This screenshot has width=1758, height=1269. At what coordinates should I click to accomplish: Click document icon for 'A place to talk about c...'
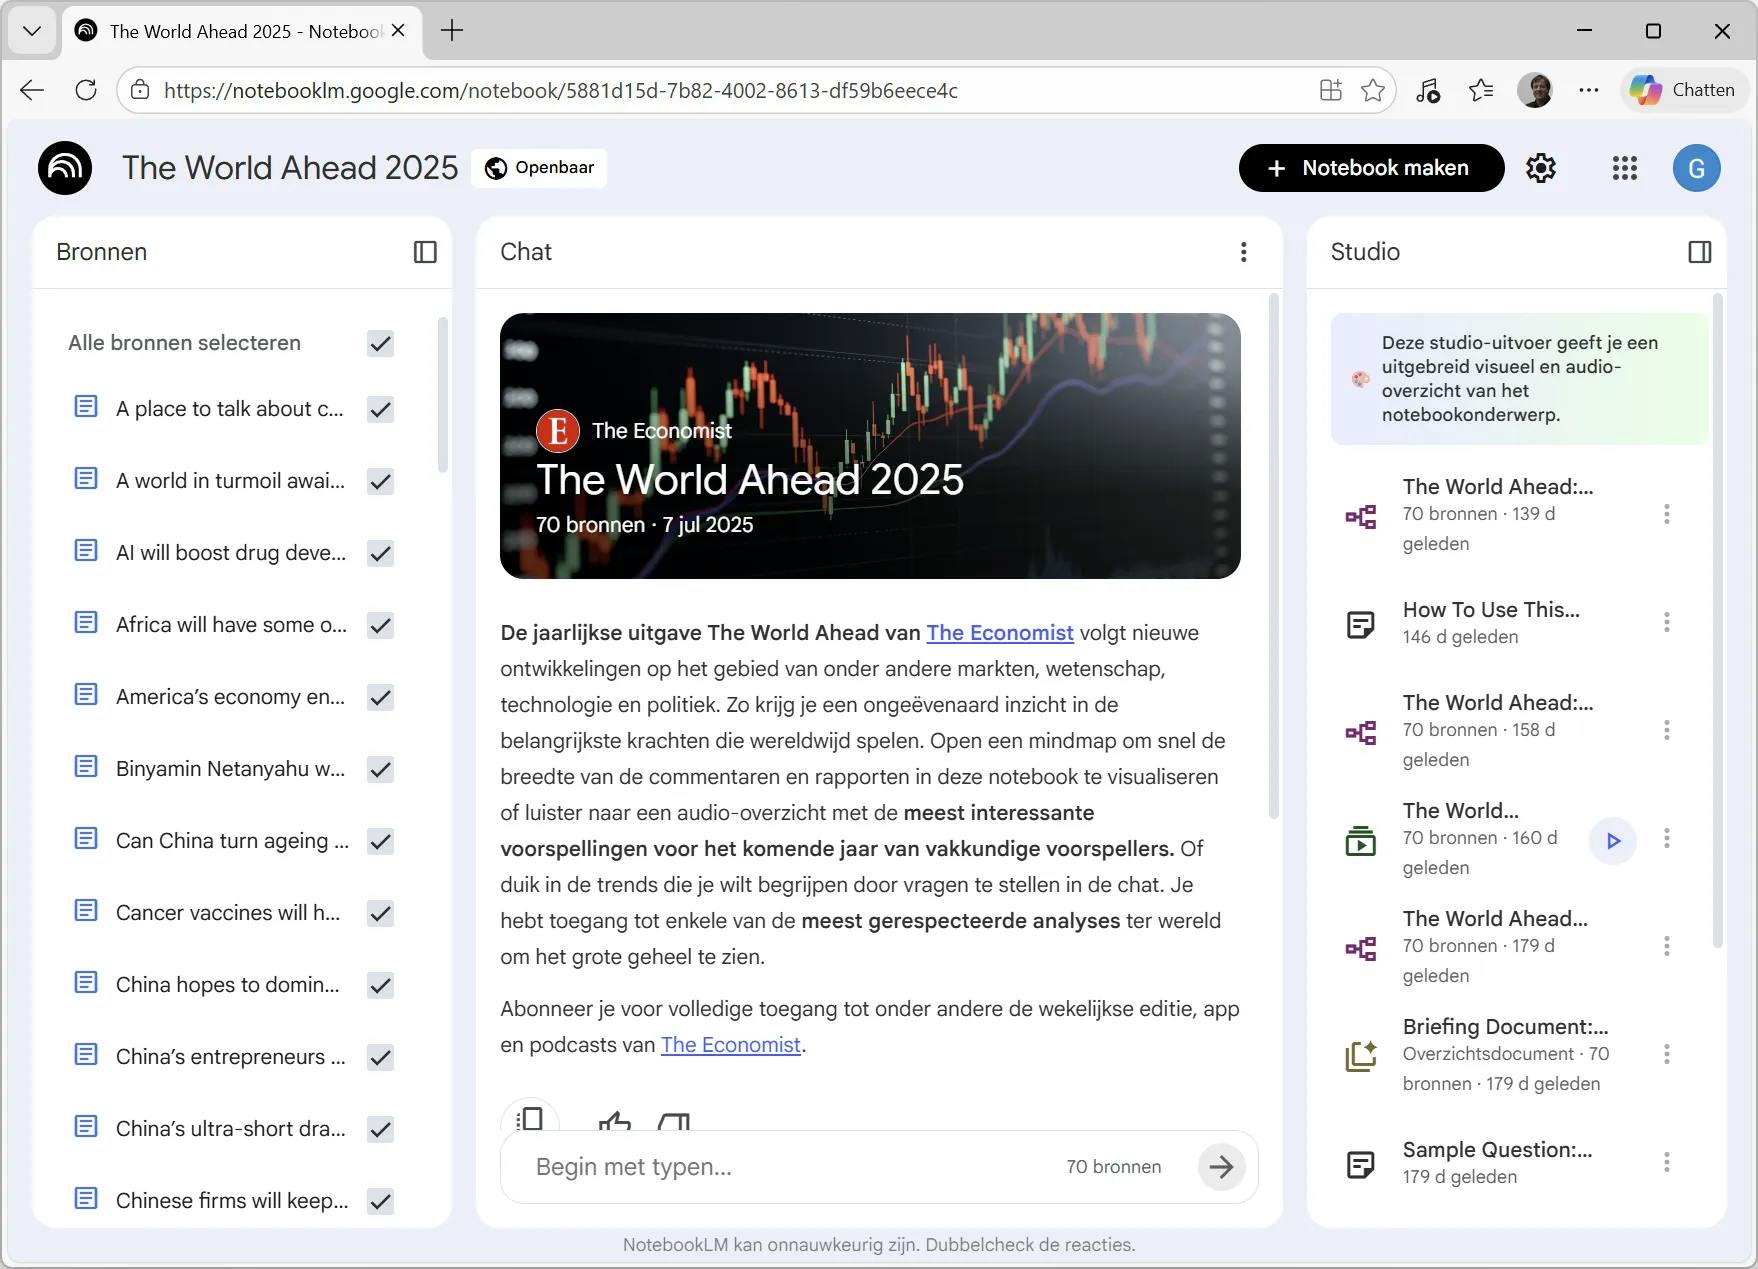coord(87,407)
